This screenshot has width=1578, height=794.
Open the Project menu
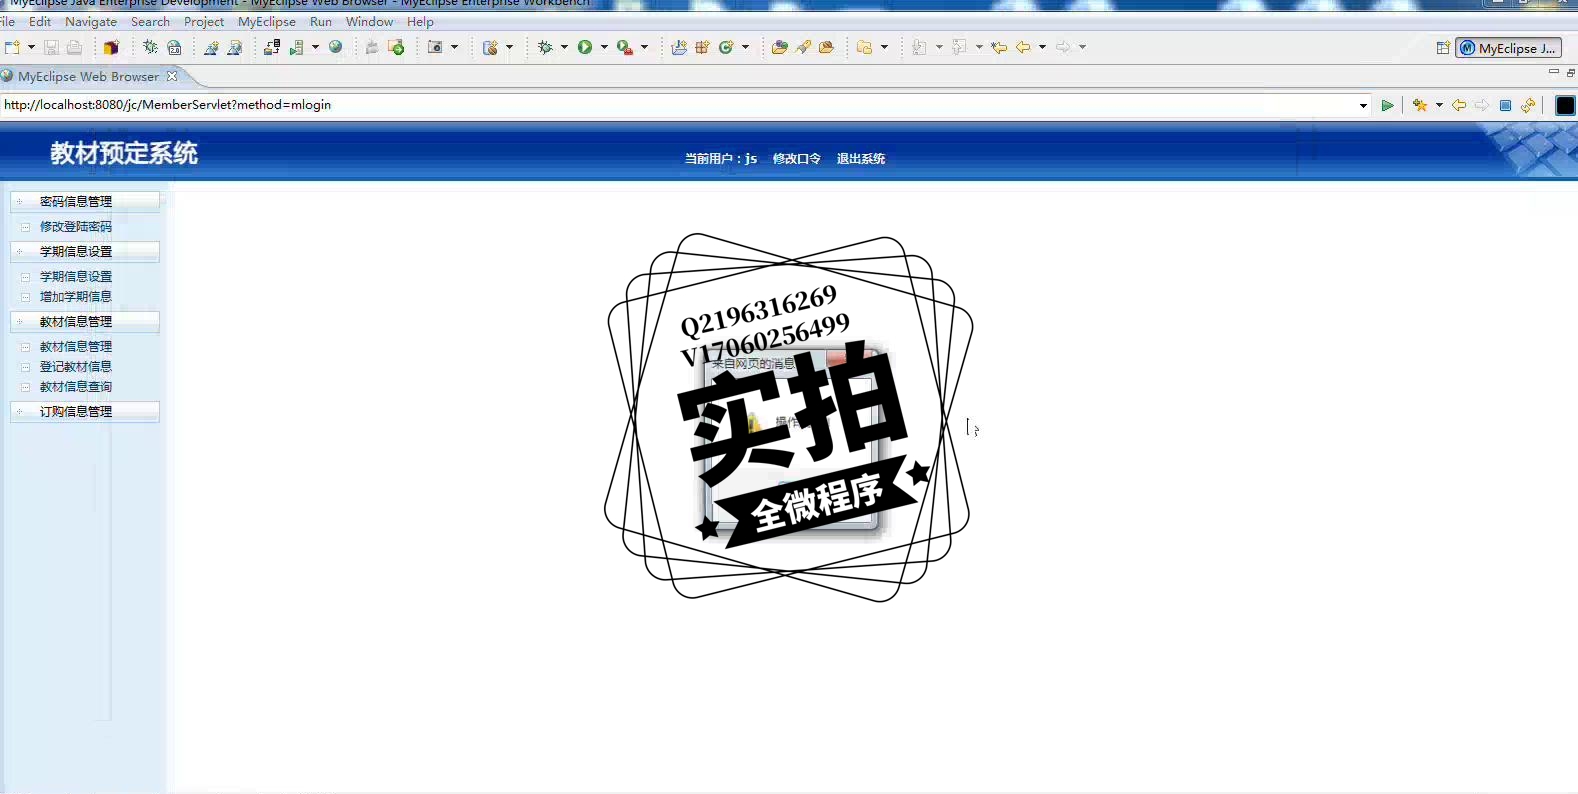tap(204, 21)
